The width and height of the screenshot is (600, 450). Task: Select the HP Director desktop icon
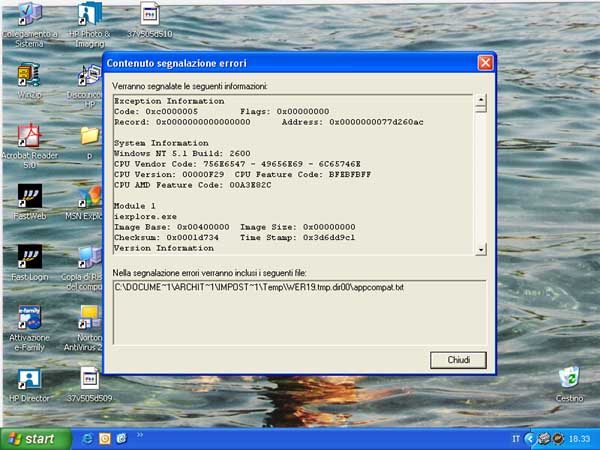pos(29,385)
